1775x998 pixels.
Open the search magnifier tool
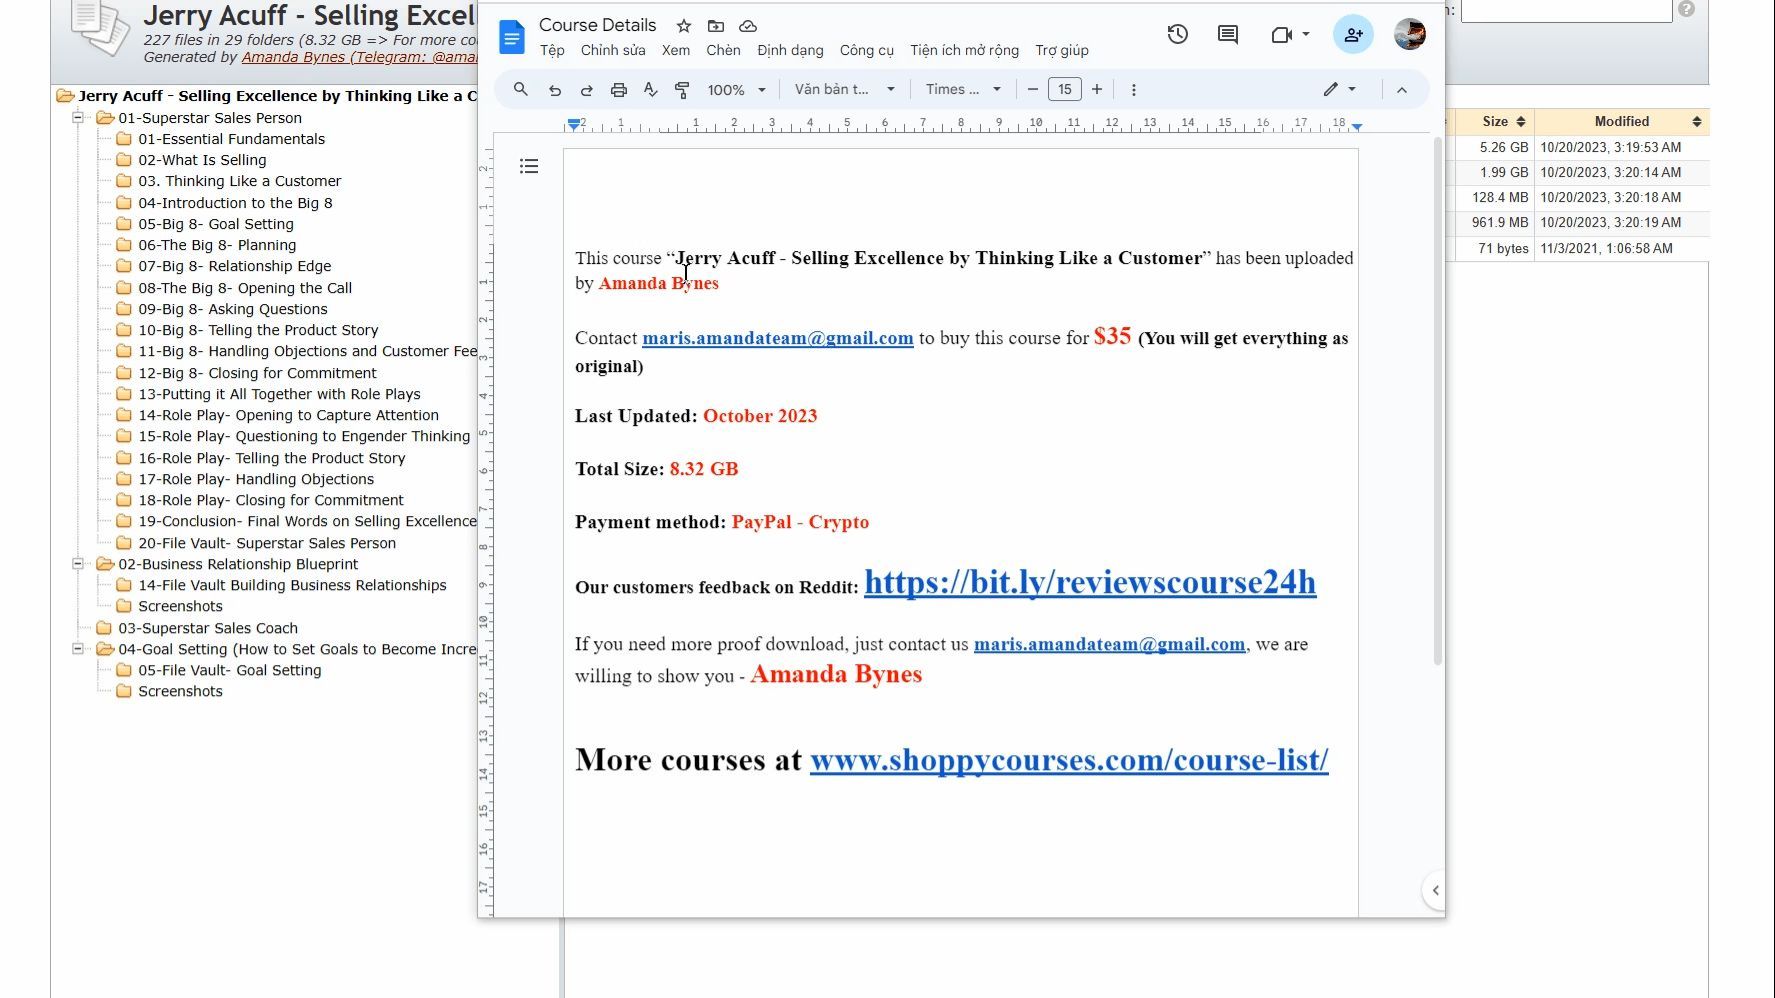(521, 90)
